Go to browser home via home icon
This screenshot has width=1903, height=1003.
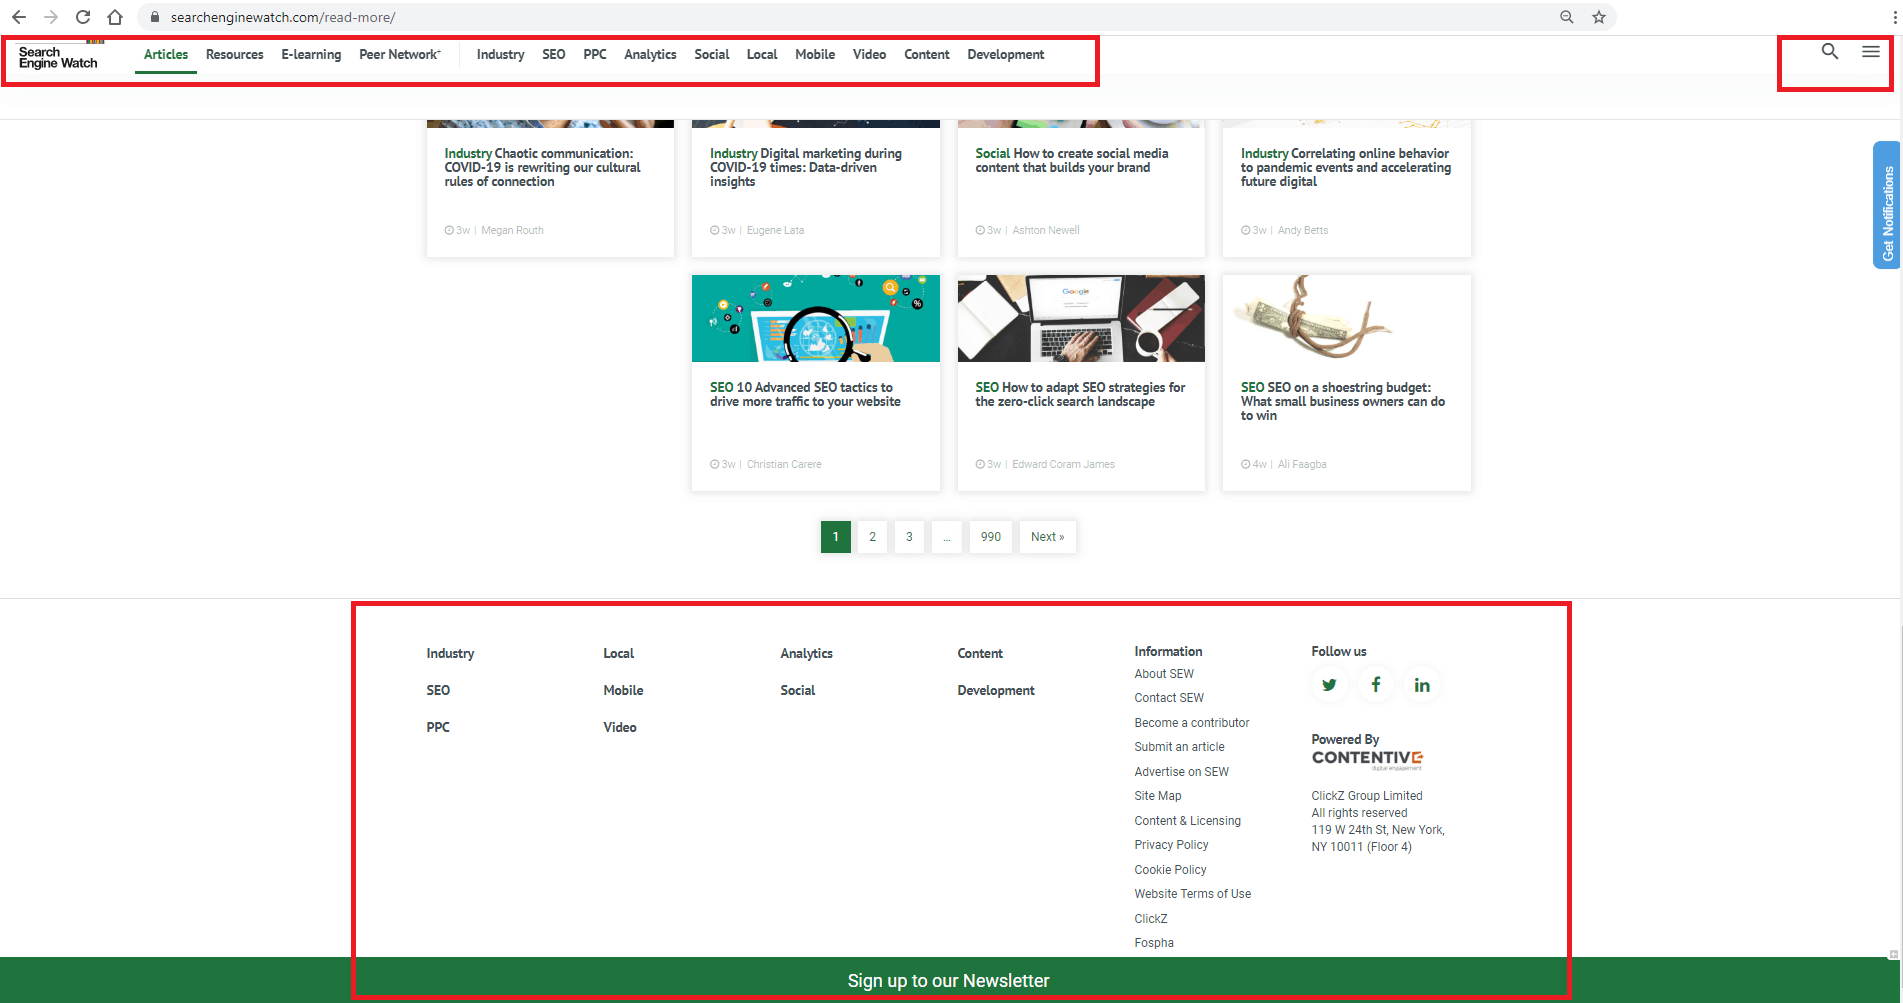115,17
